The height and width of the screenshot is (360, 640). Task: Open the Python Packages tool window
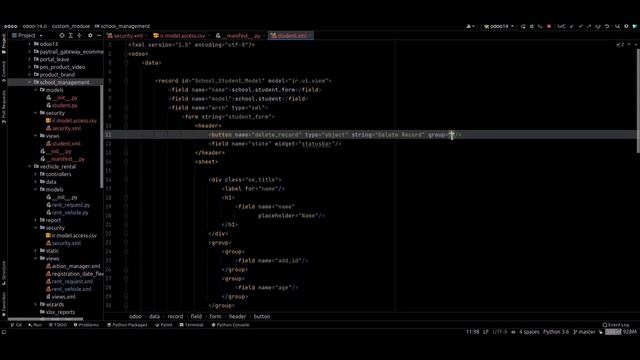pyautogui.click(x=127, y=325)
